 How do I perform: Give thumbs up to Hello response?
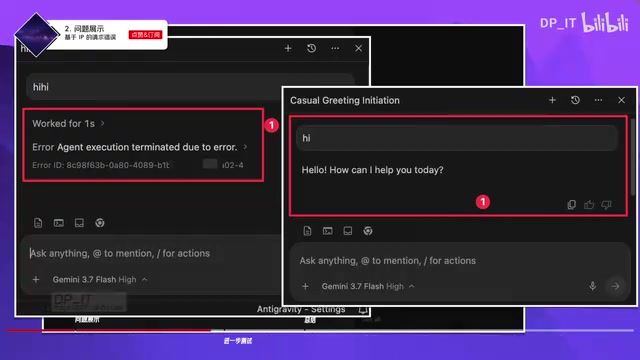pyautogui.click(x=589, y=204)
